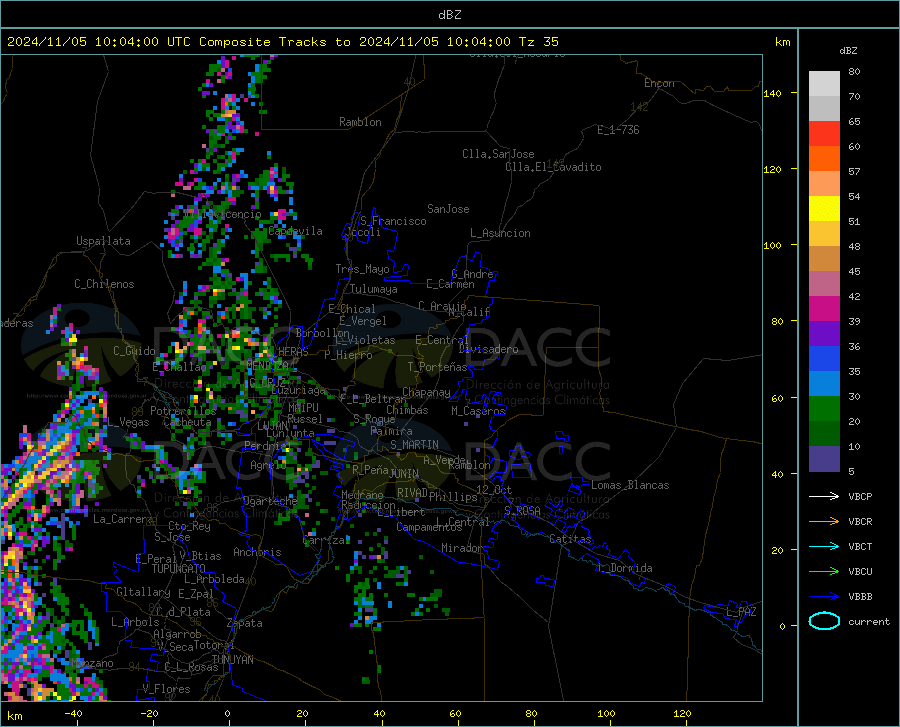The width and height of the screenshot is (900, 727).
Task: Click the dark green 20 dBZ swatch
Action: [824, 434]
